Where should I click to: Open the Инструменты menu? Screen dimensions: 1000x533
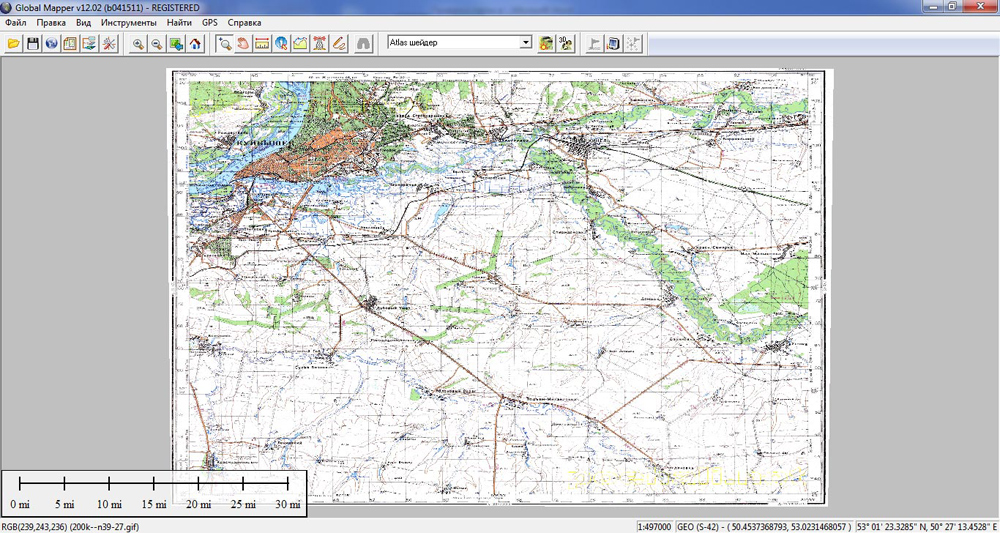(128, 22)
